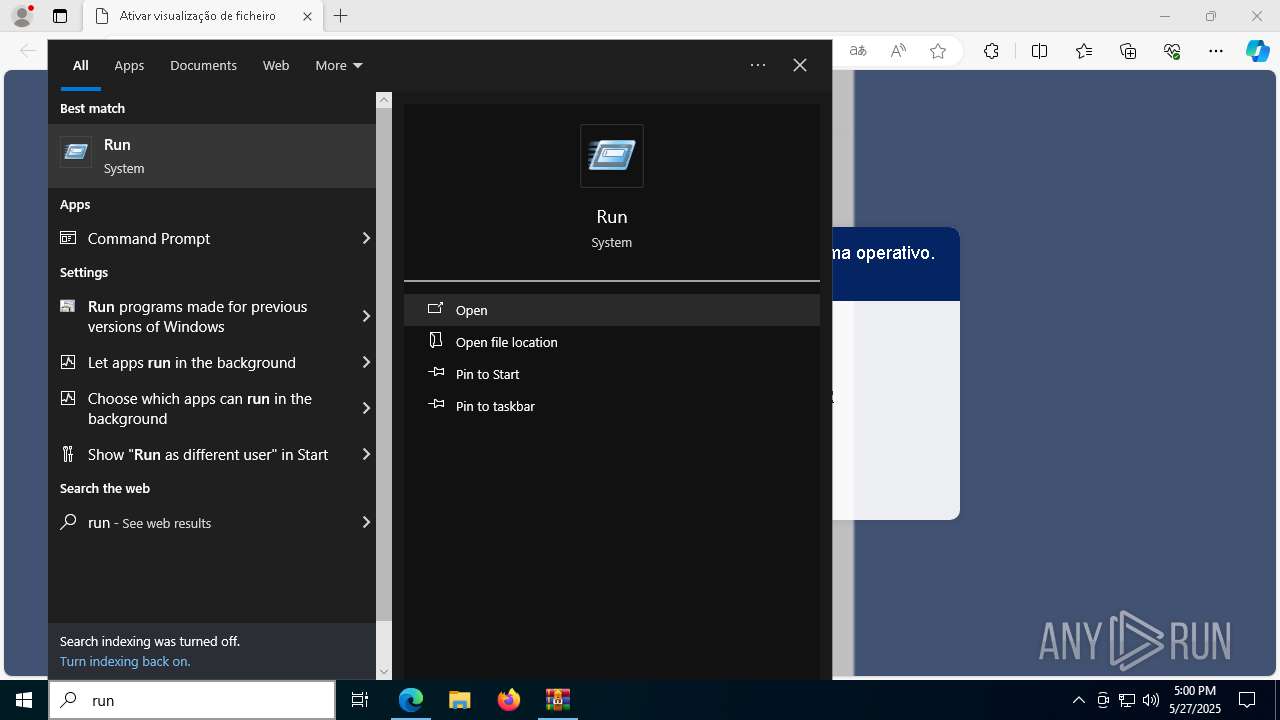Open File Explorer from the taskbar
Screen dimensions: 1280x720
click(x=459, y=700)
